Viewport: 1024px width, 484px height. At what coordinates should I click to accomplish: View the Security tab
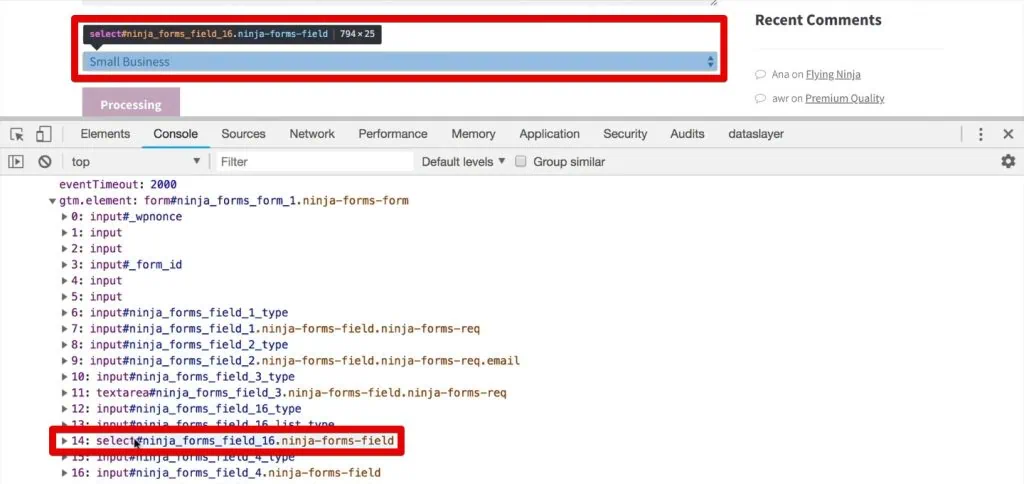[x=625, y=134]
